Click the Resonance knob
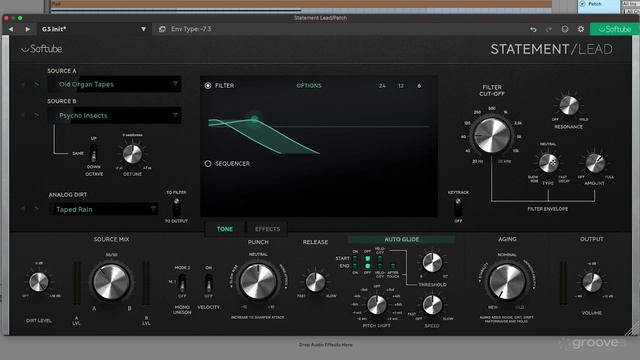Viewport: 640px width, 360px height. tap(569, 105)
